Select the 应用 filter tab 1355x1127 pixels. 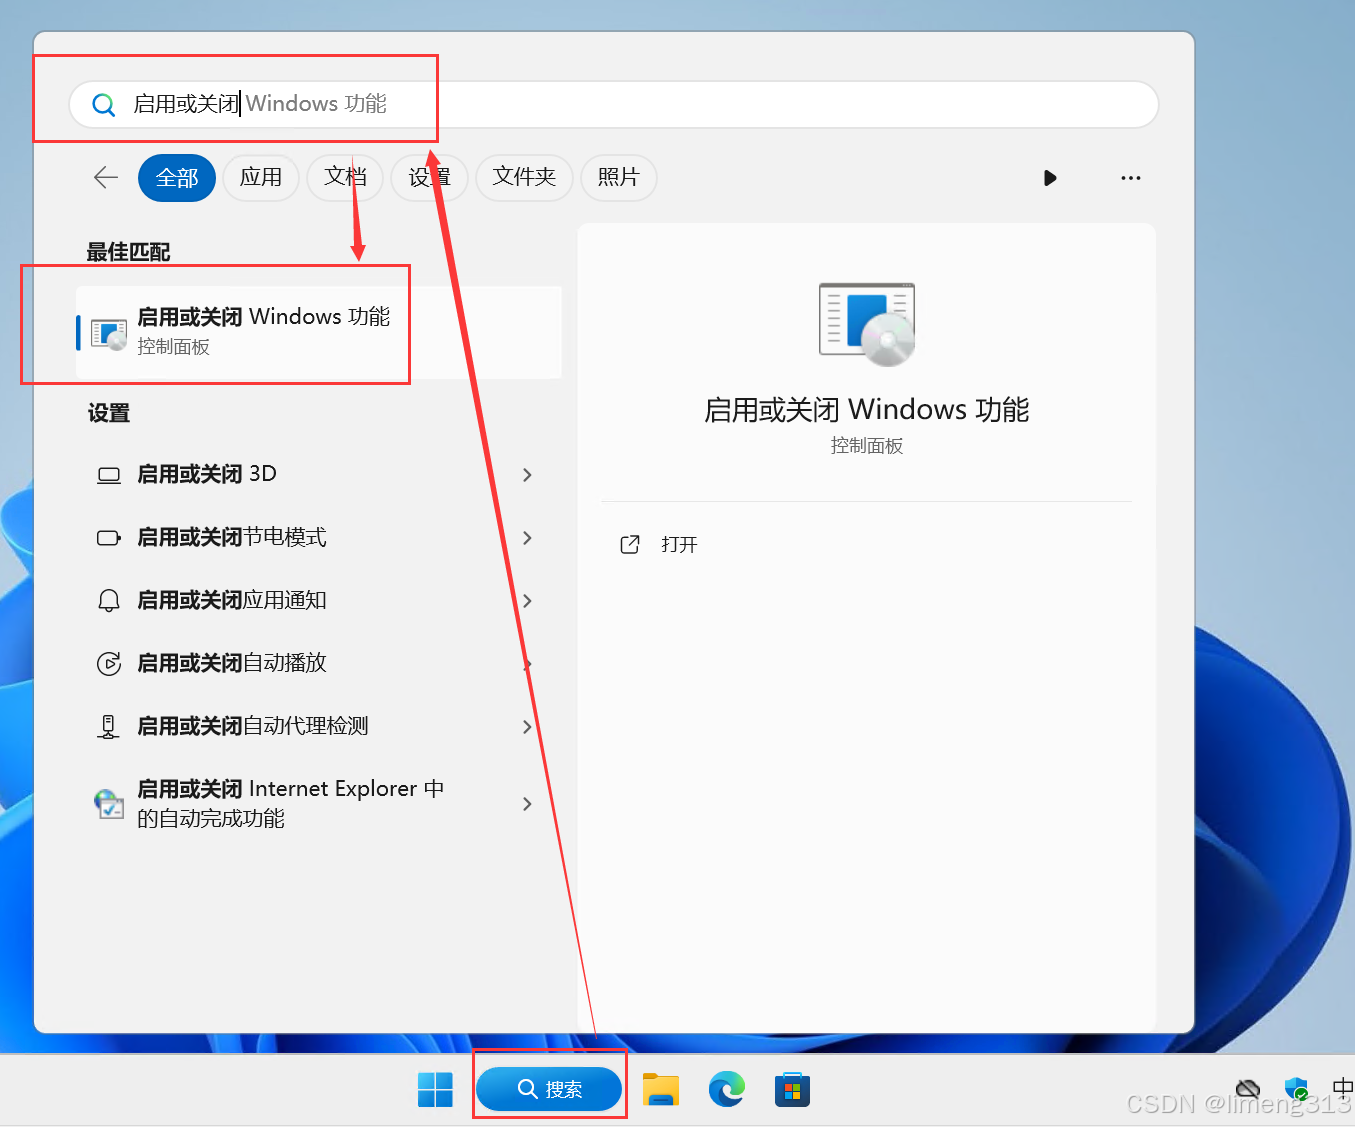tap(261, 178)
